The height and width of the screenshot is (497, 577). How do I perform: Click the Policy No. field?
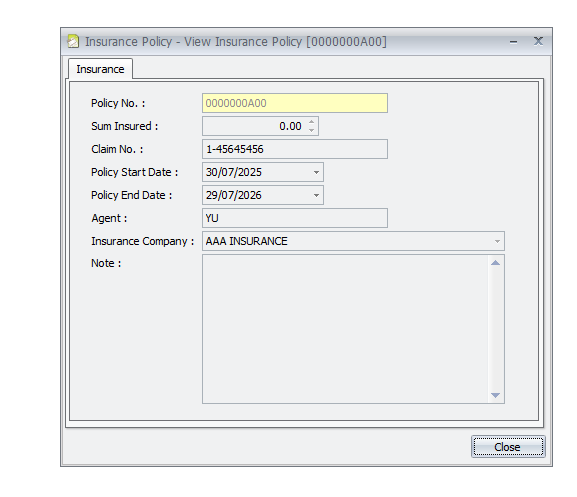point(295,103)
